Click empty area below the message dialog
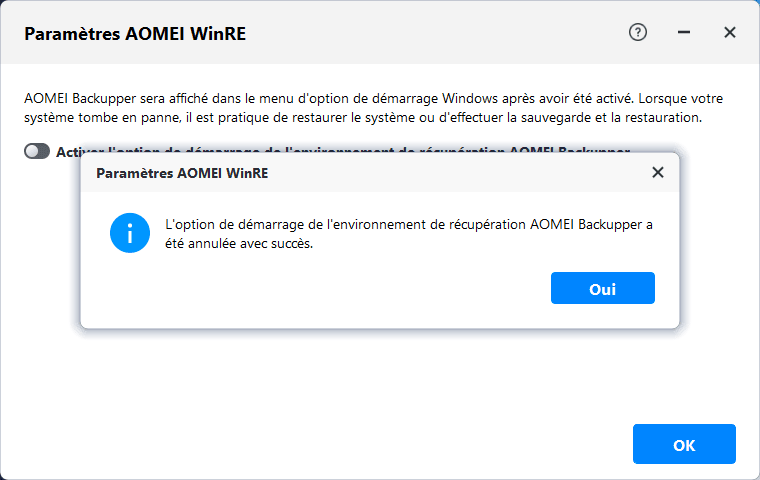The height and width of the screenshot is (480, 760). click(380, 390)
